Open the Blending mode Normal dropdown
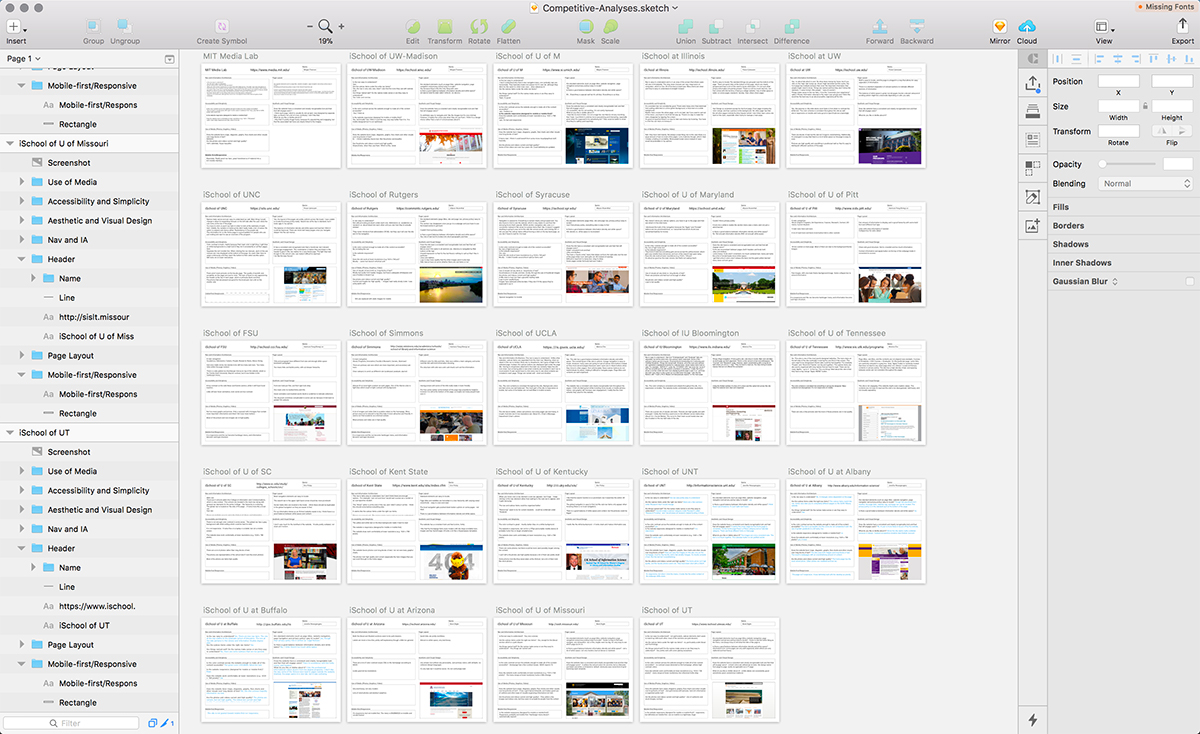Viewport: 1200px width, 734px height. 1146,184
